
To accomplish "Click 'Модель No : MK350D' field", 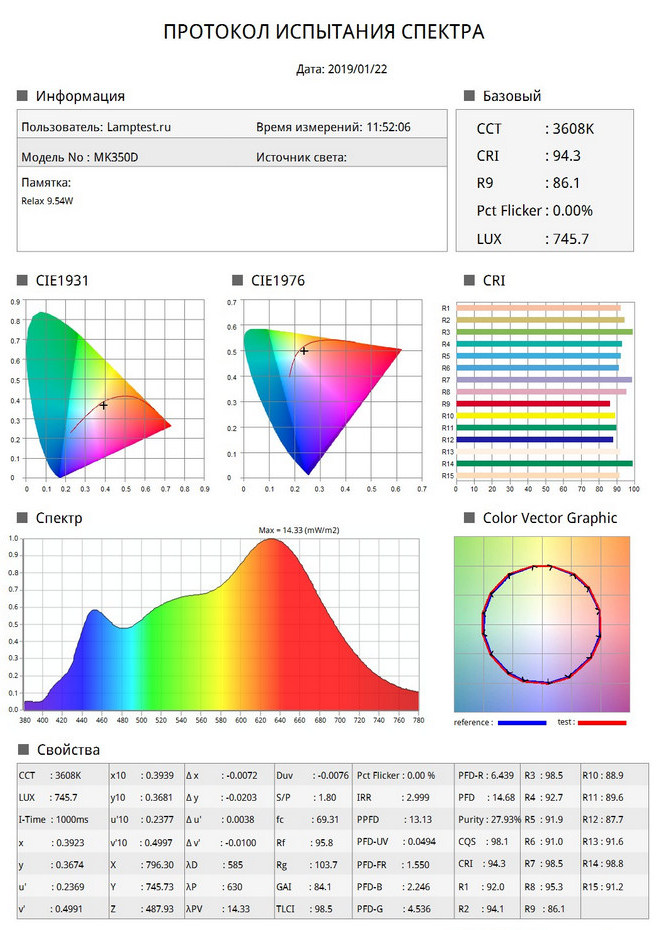I will pos(80,157).
